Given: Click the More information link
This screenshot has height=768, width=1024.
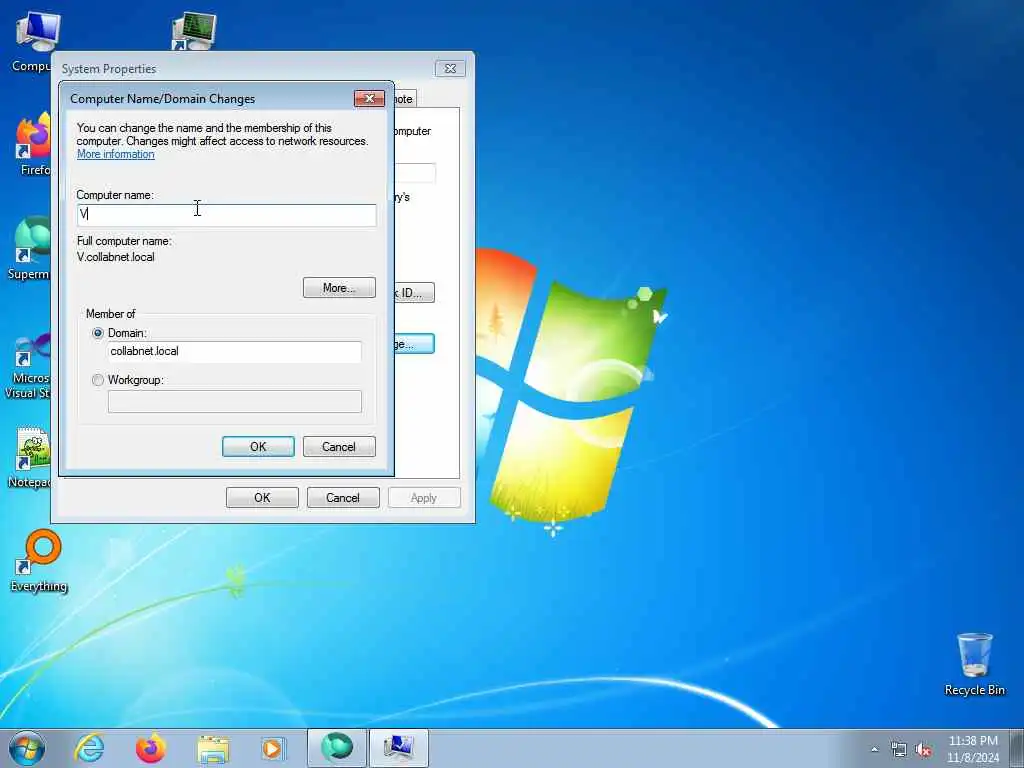Looking at the screenshot, I should pos(116,154).
